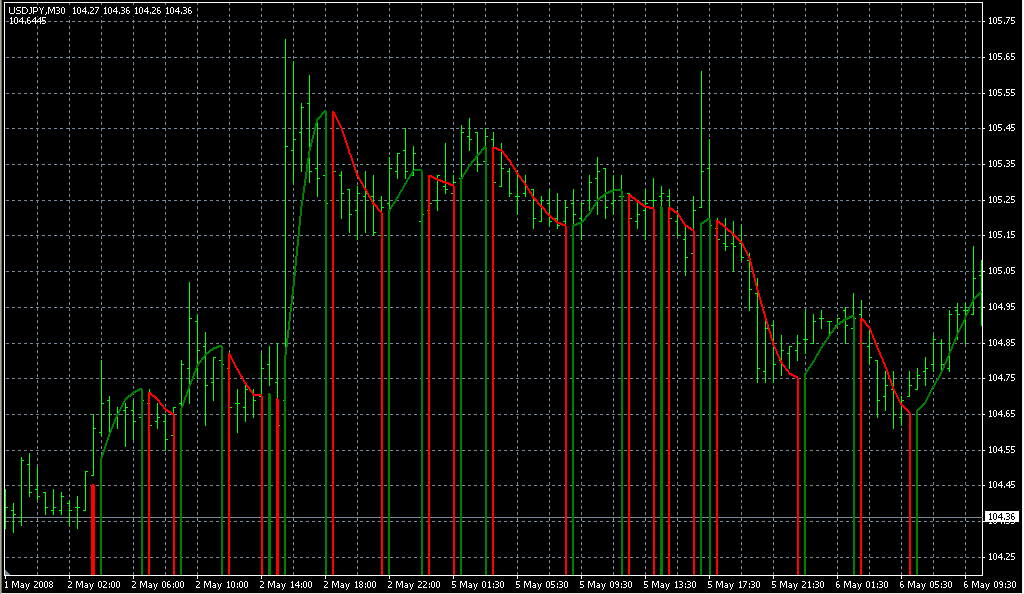Click the 5 May 01:30 time label

click(478, 584)
